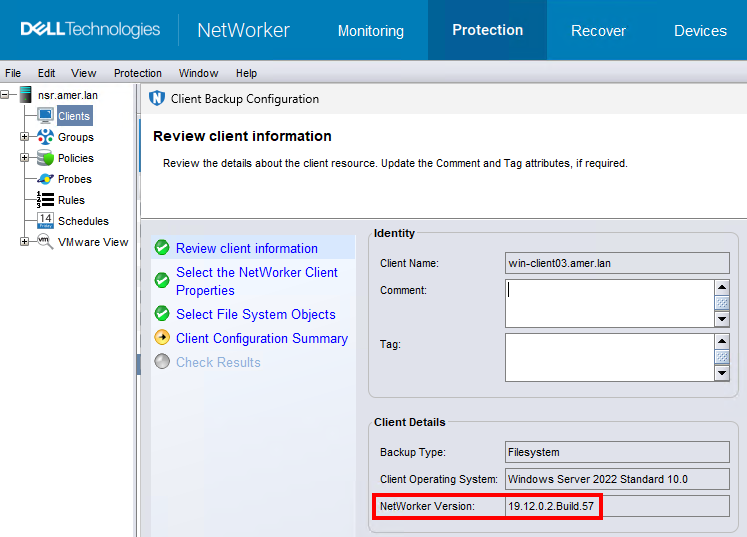Click Comment scrollbar down arrow
Image resolution: width=747 pixels, height=537 pixels.
click(x=722, y=319)
